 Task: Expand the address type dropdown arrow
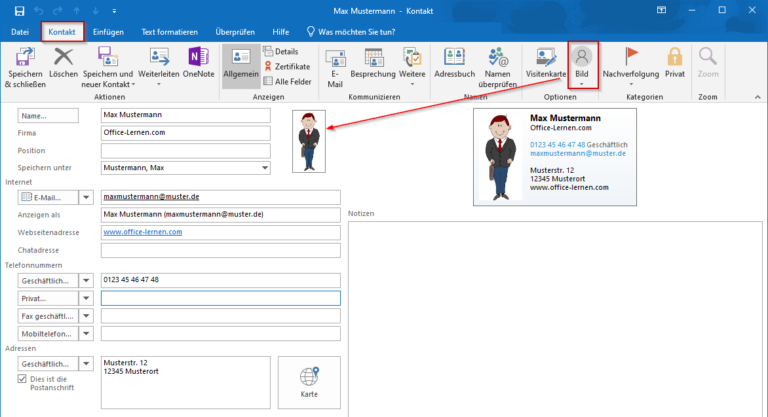(x=86, y=364)
